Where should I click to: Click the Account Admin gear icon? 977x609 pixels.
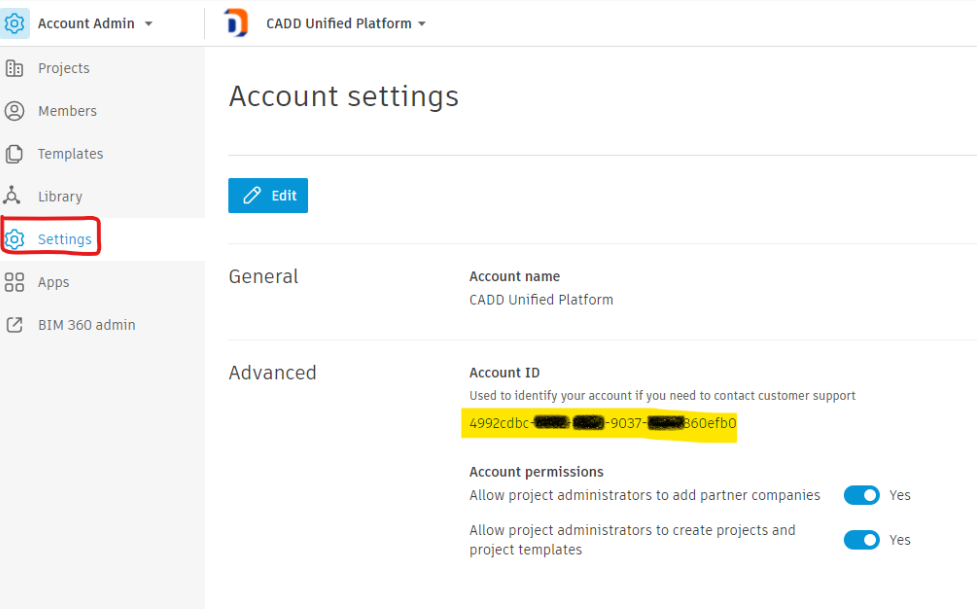14,24
